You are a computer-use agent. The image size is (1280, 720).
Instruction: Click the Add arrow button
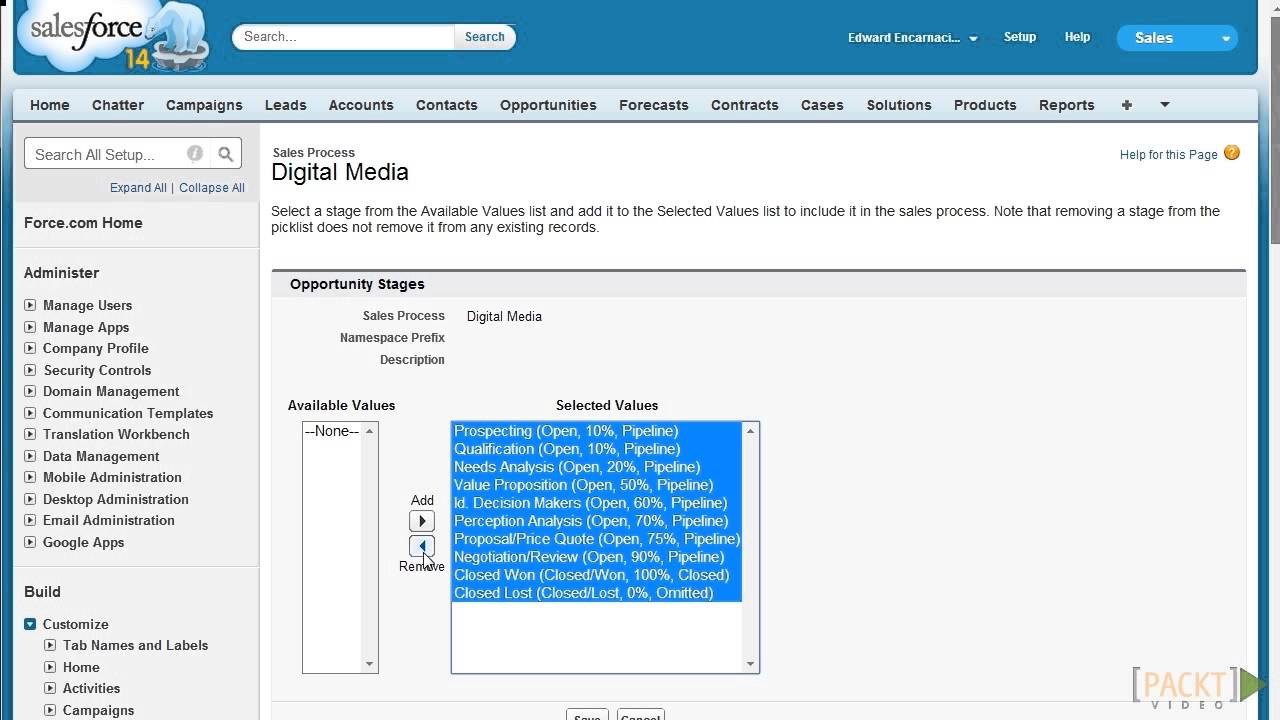[422, 521]
